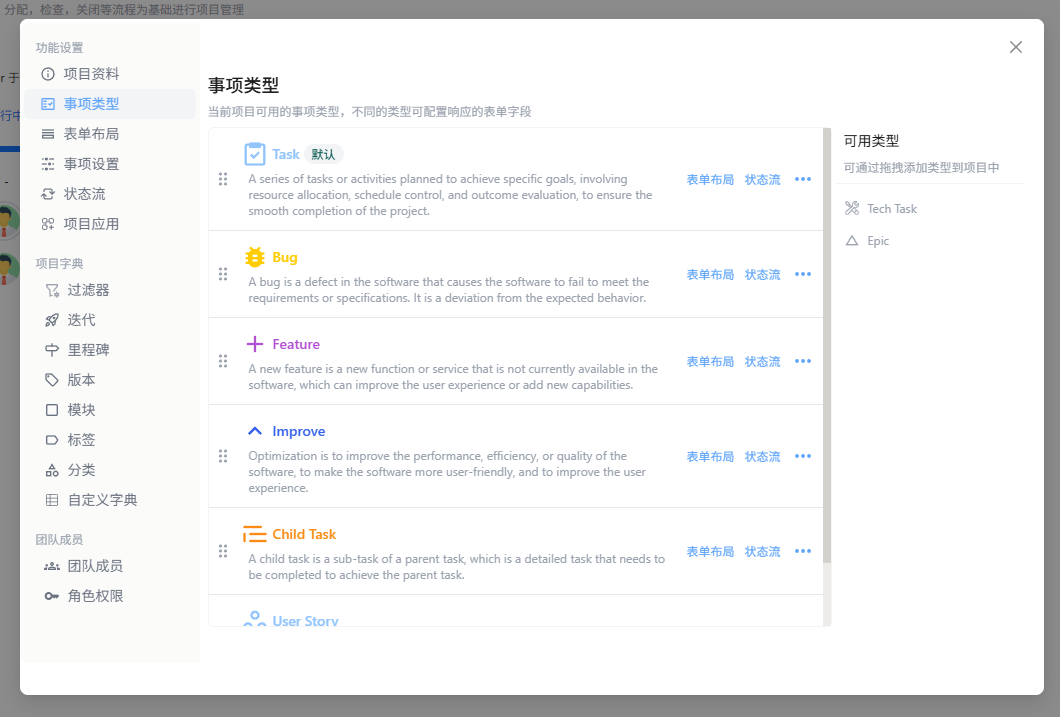This screenshot has height=717, width=1060.
Task: Go to 事项设置 sidebar entry
Action: point(110,164)
